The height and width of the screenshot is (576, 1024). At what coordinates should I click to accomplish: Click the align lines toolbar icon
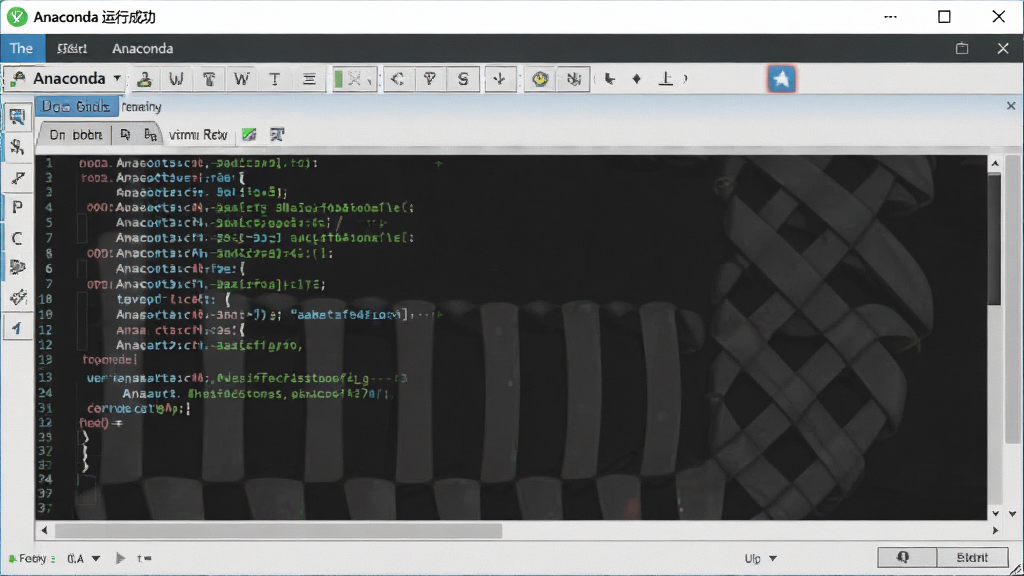point(309,79)
